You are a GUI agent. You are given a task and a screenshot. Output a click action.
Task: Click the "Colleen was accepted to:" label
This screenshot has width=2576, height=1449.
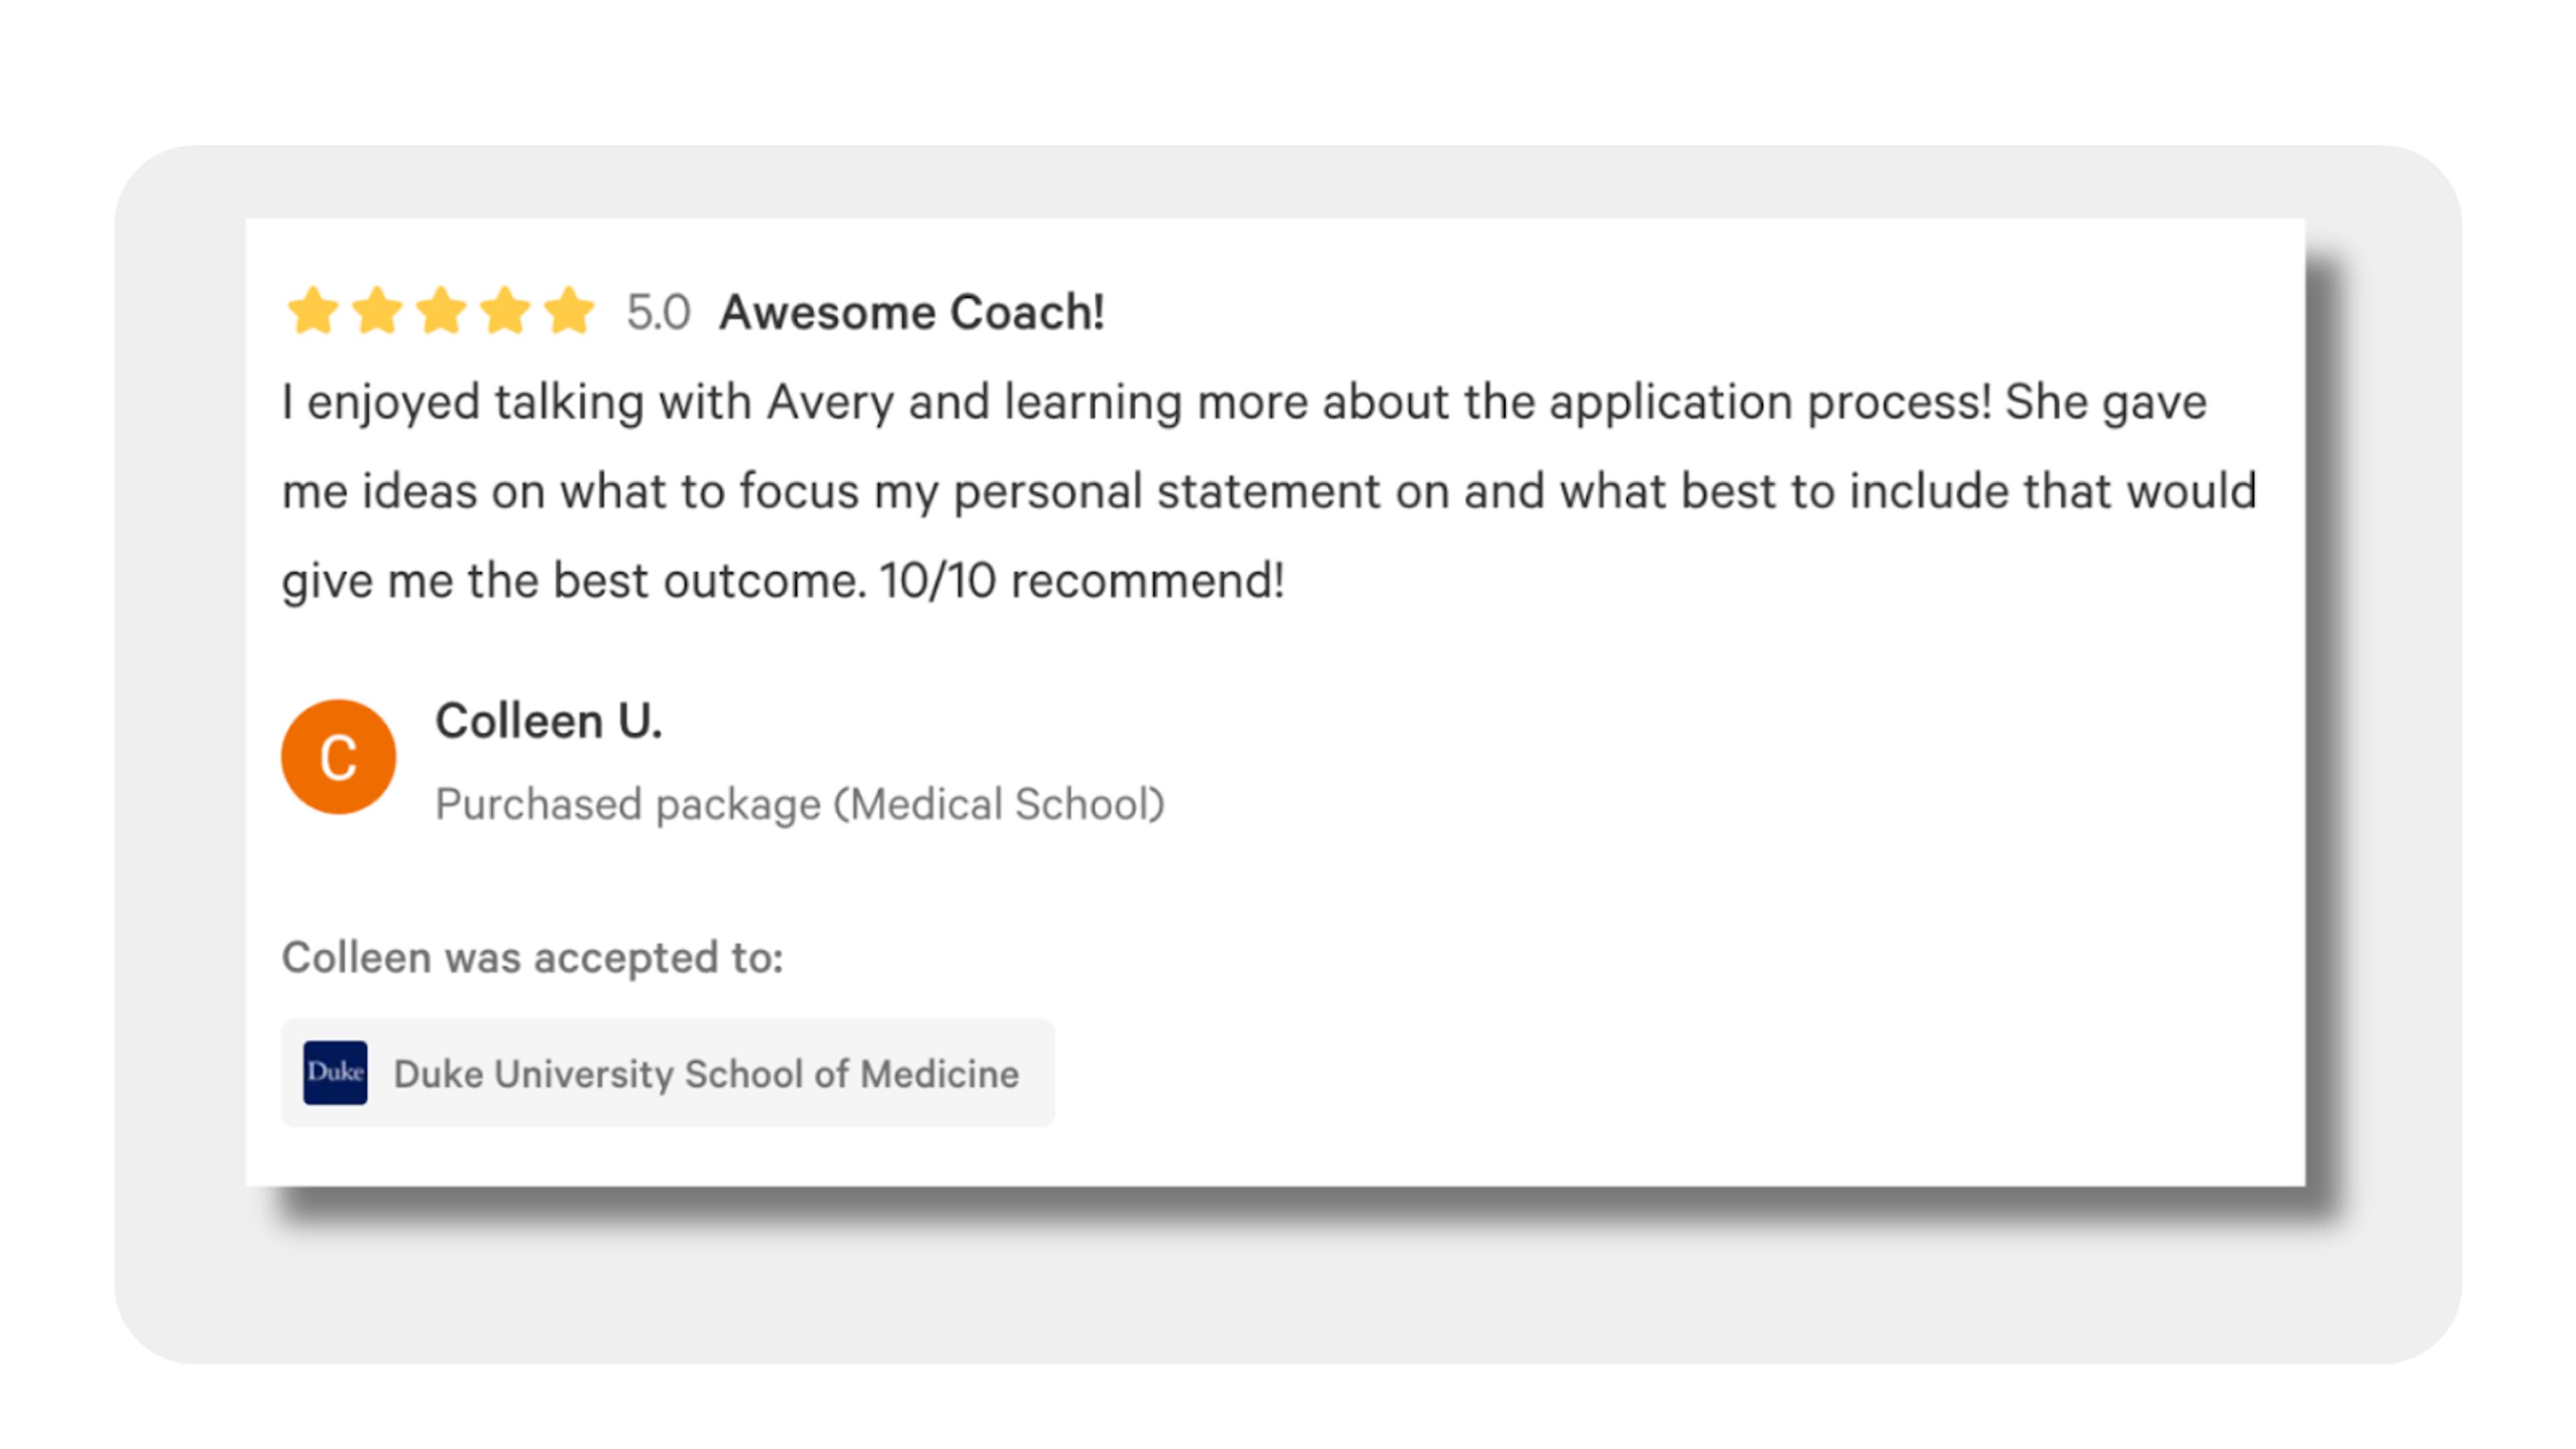click(x=532, y=957)
